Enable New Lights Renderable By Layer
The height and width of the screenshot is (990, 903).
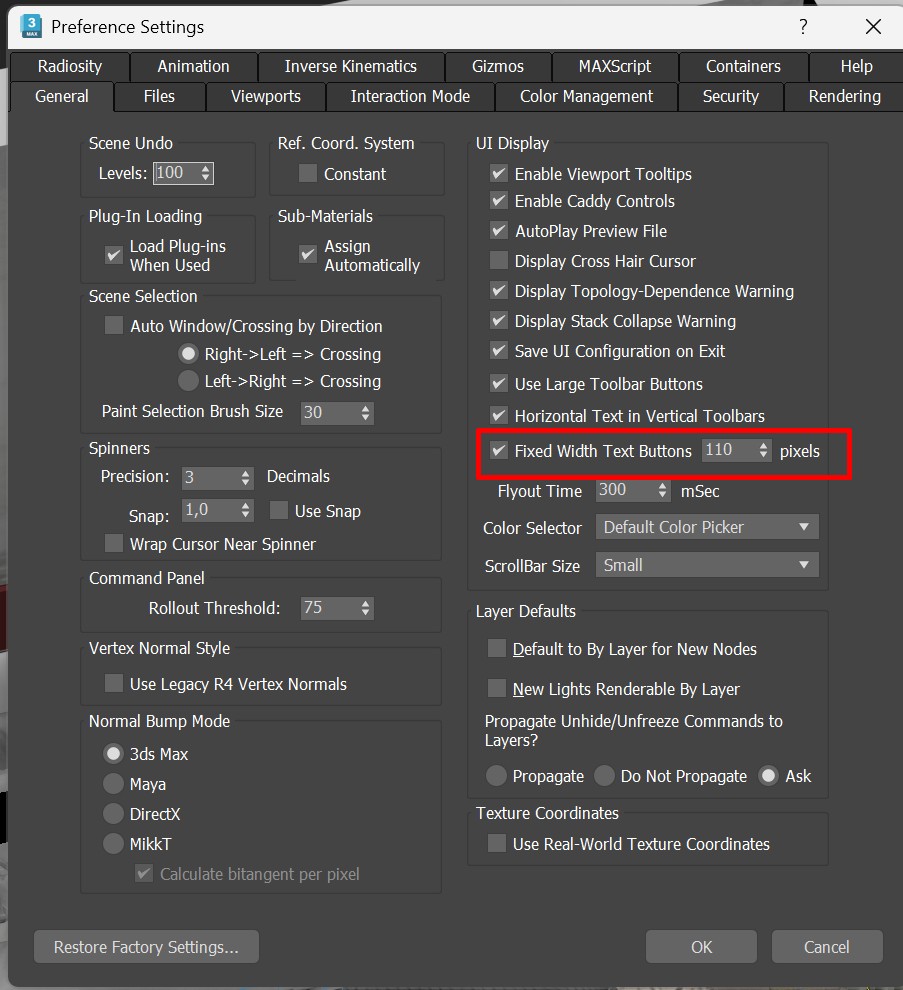(497, 688)
